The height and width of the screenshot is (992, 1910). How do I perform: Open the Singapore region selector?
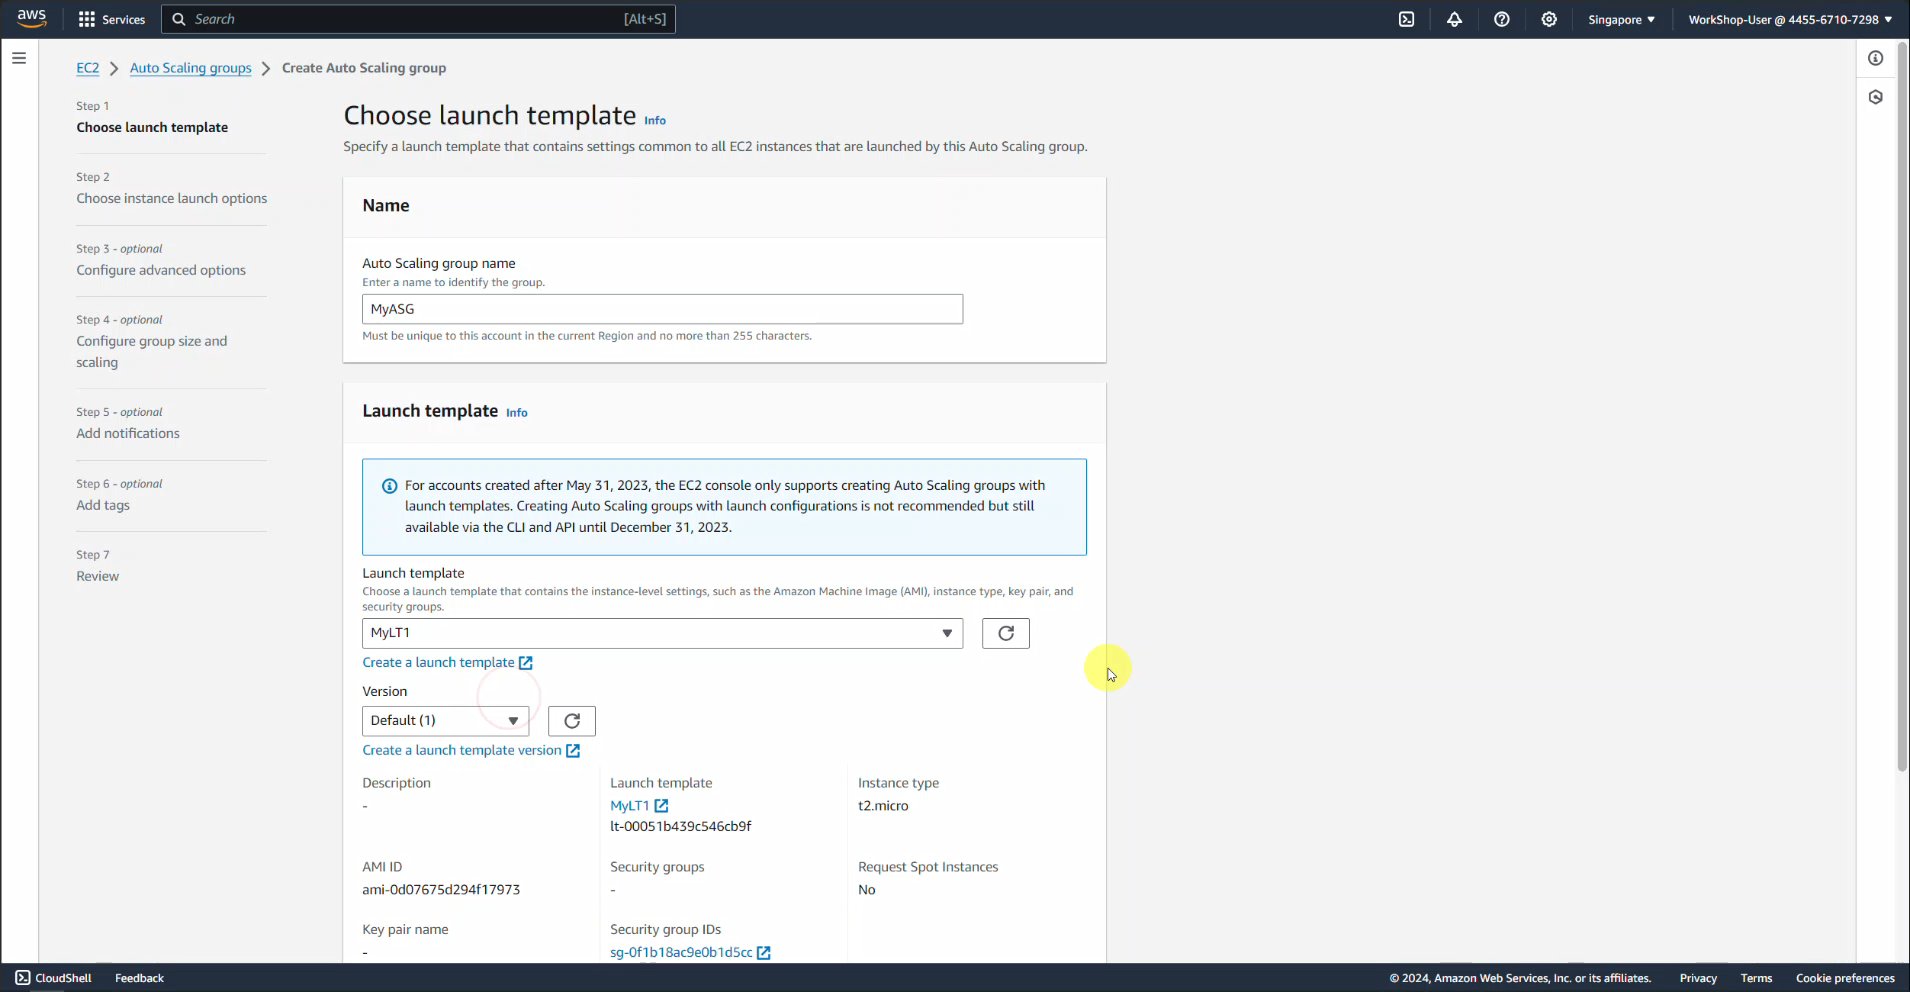[1620, 19]
